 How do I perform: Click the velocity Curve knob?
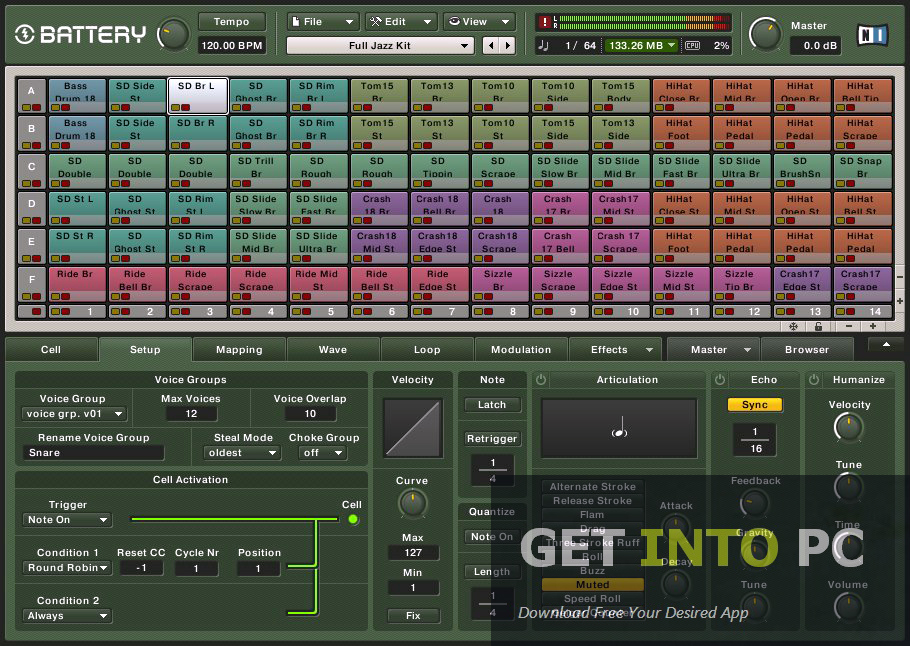413,503
